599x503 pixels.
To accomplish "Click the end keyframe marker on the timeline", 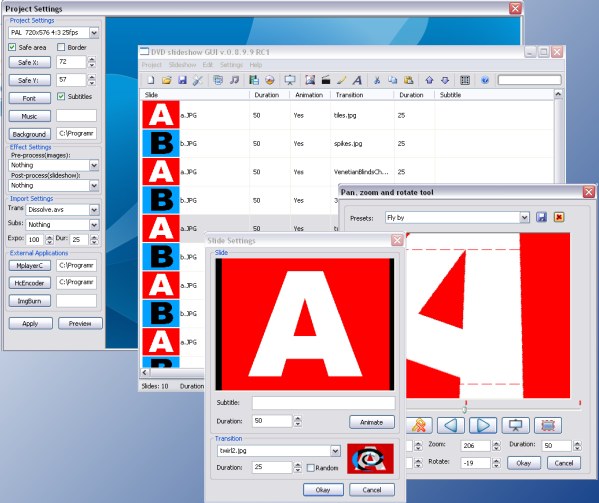I will 580,403.
